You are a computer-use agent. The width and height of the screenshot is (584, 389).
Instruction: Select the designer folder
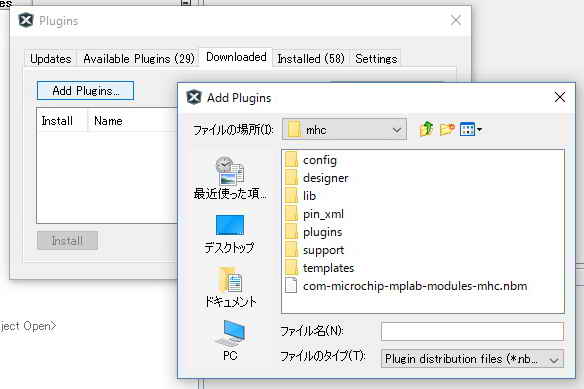point(317,178)
